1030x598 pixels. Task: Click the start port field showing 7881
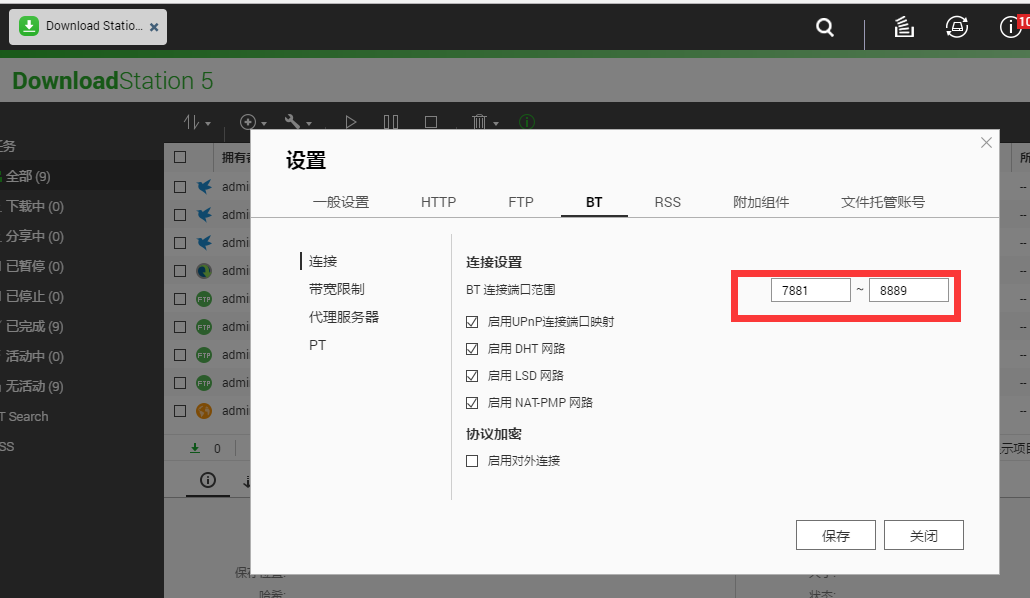pos(811,290)
